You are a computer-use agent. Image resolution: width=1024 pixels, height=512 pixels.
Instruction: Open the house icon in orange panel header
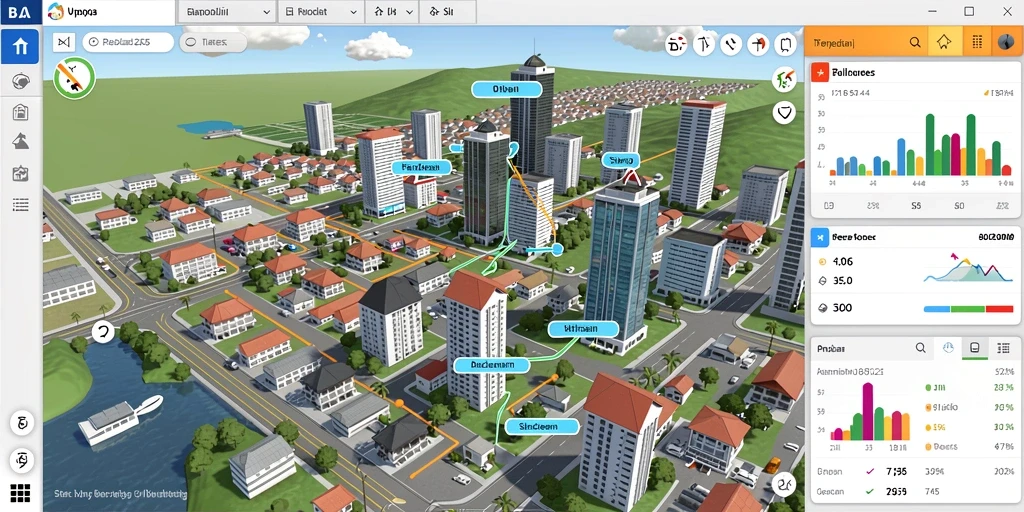[944, 43]
